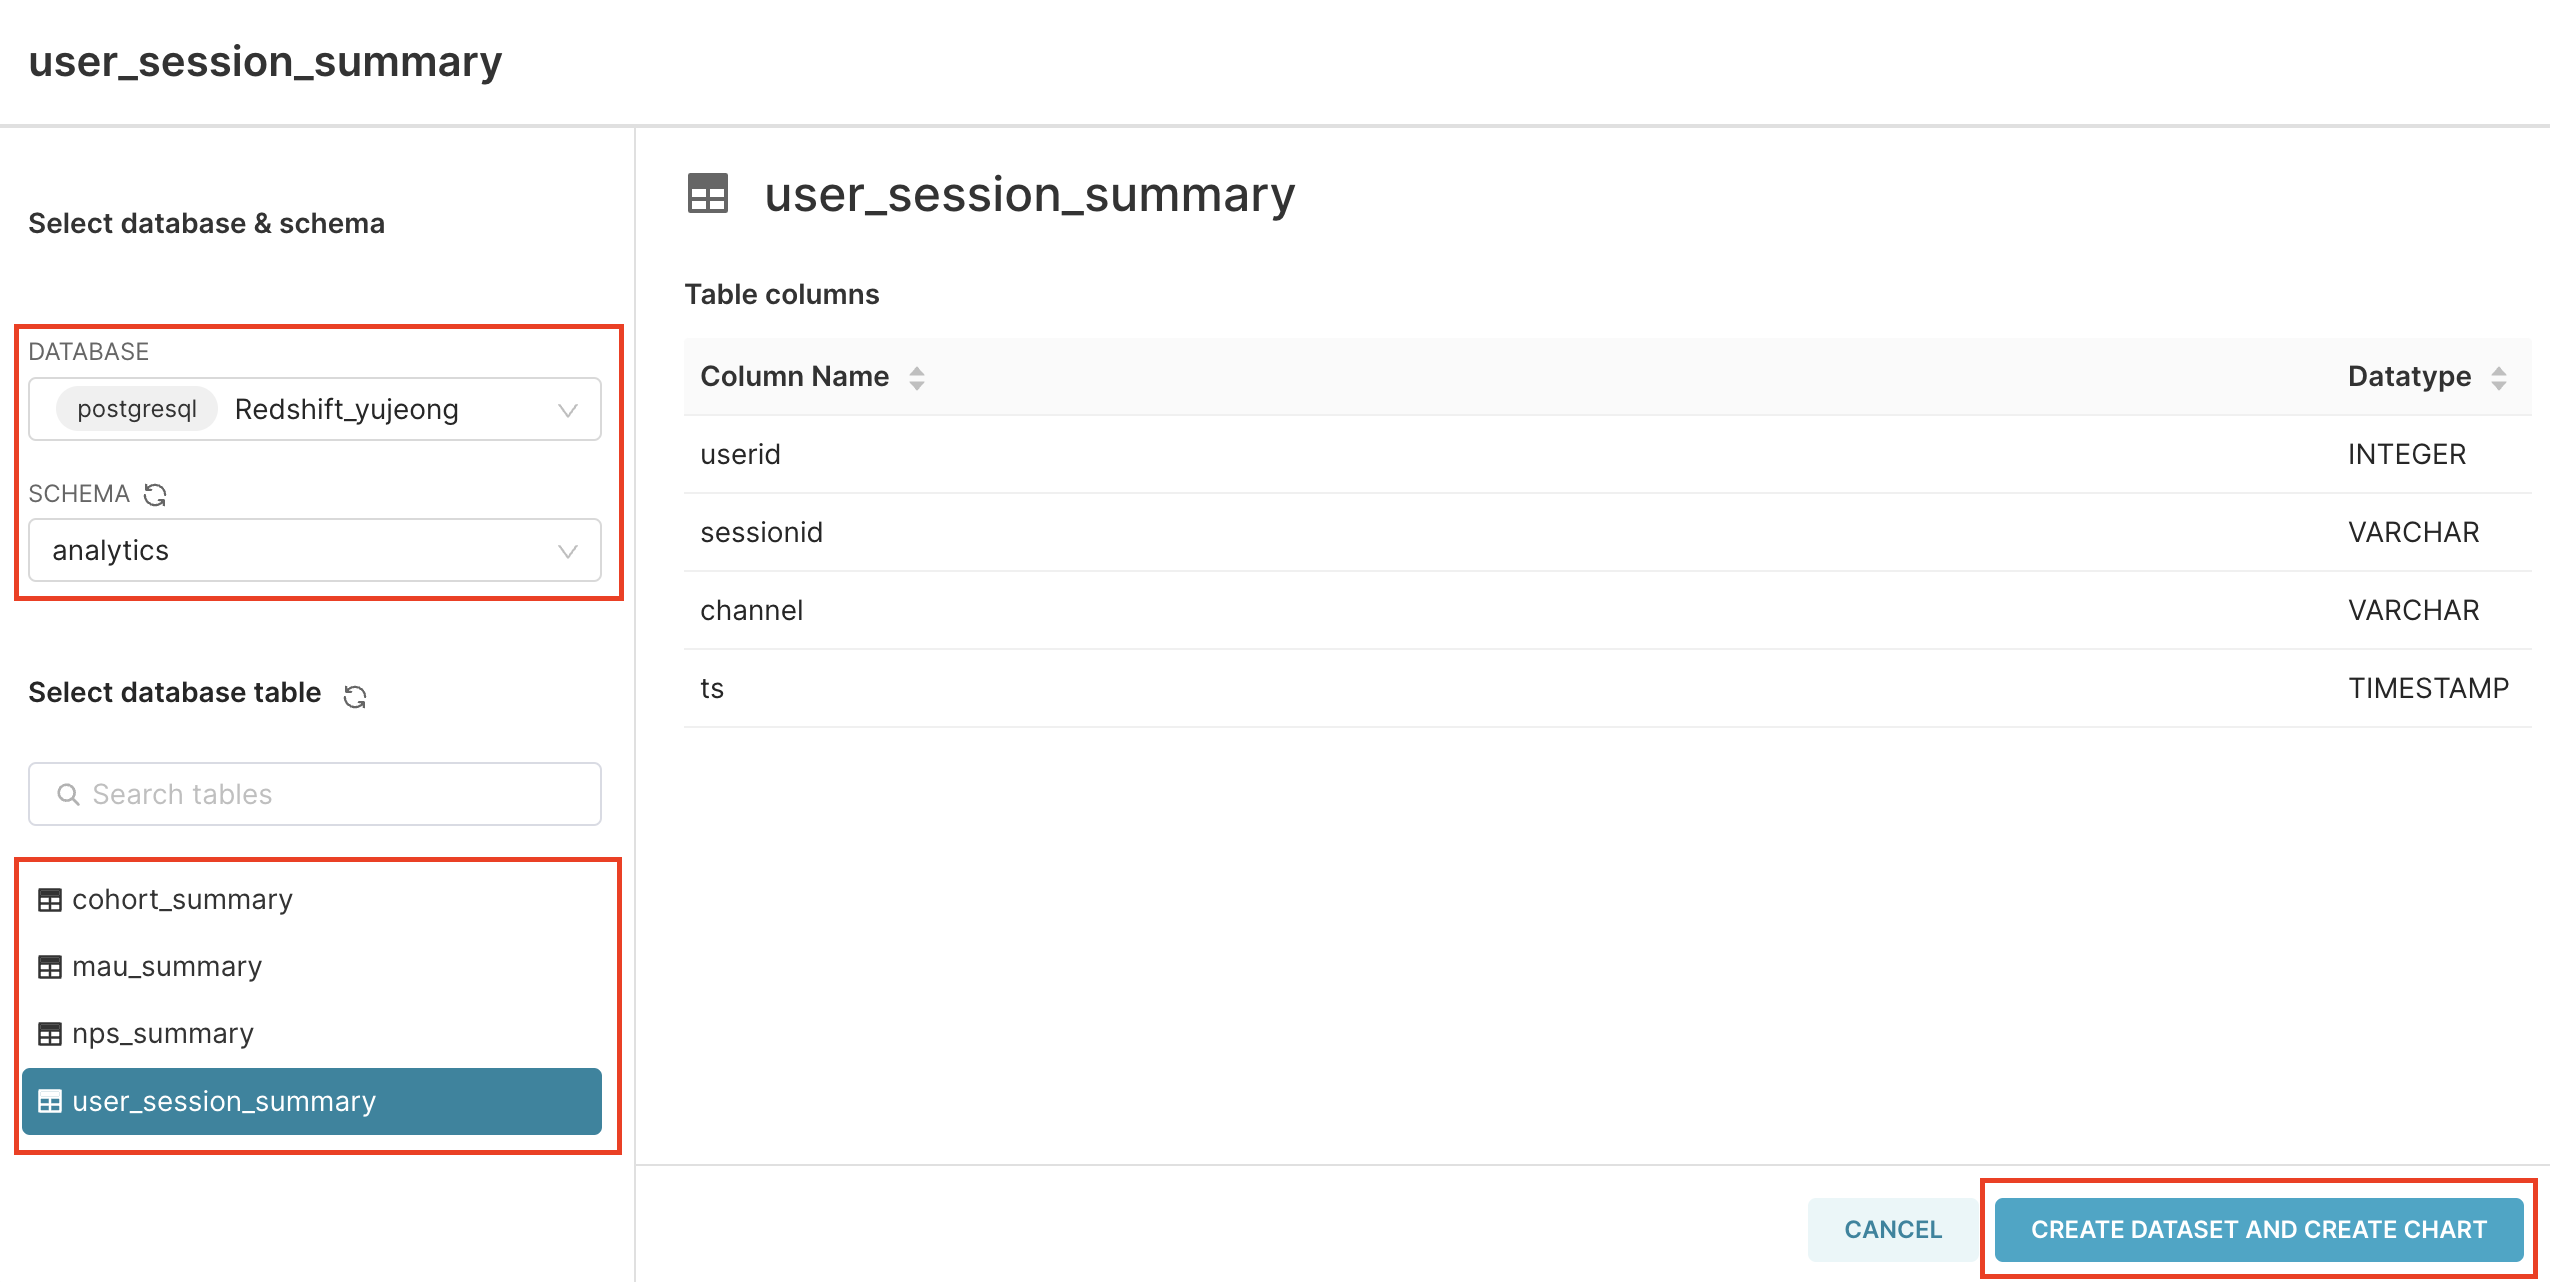
Task: Click Create Dataset and Create Chart button
Action: coord(2258,1229)
